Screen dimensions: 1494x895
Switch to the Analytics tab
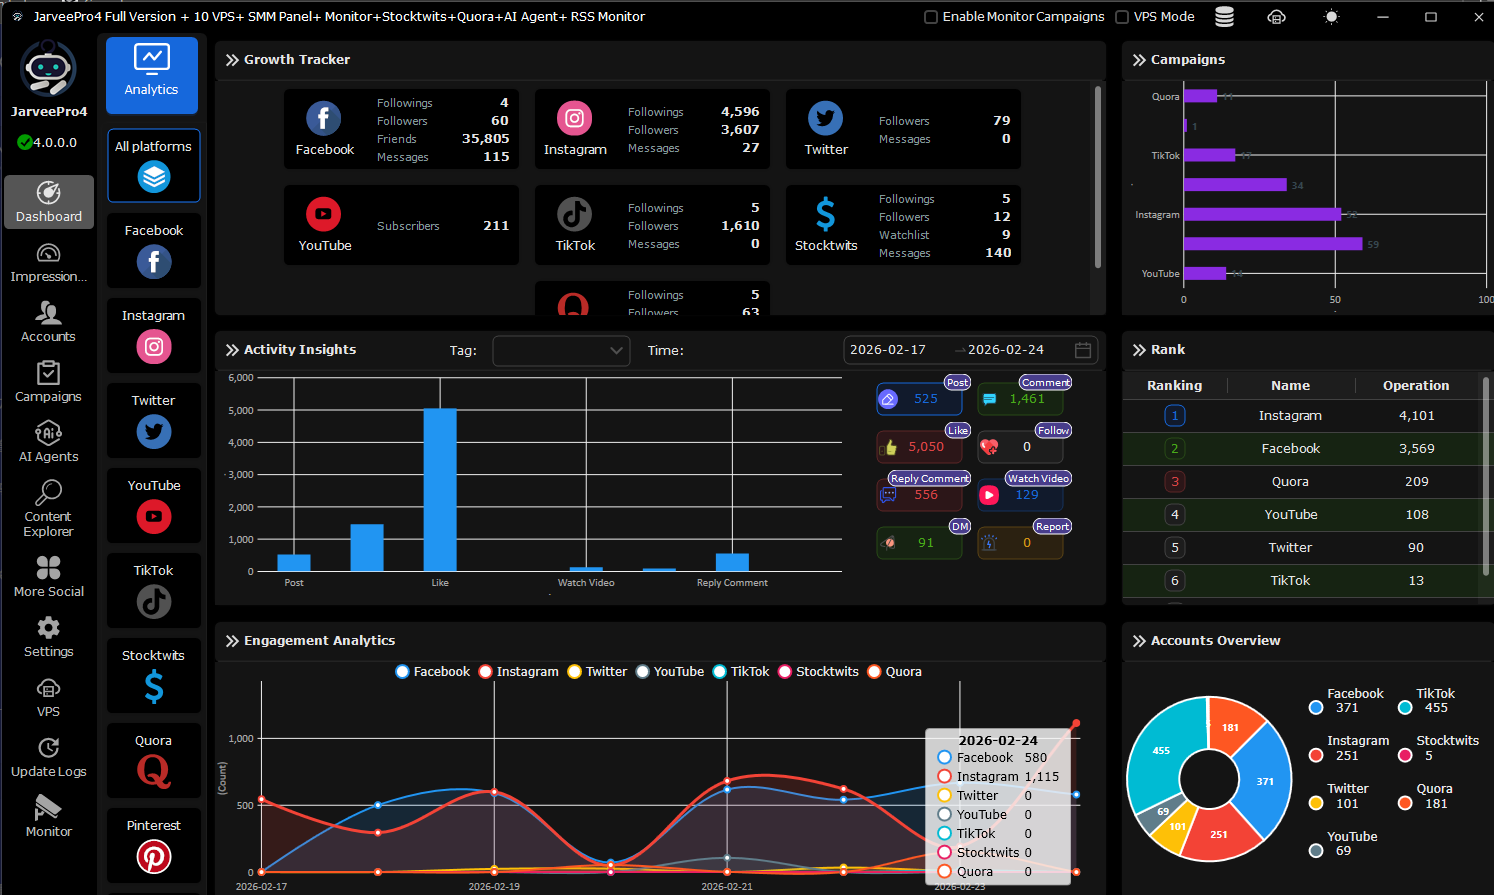pos(152,75)
